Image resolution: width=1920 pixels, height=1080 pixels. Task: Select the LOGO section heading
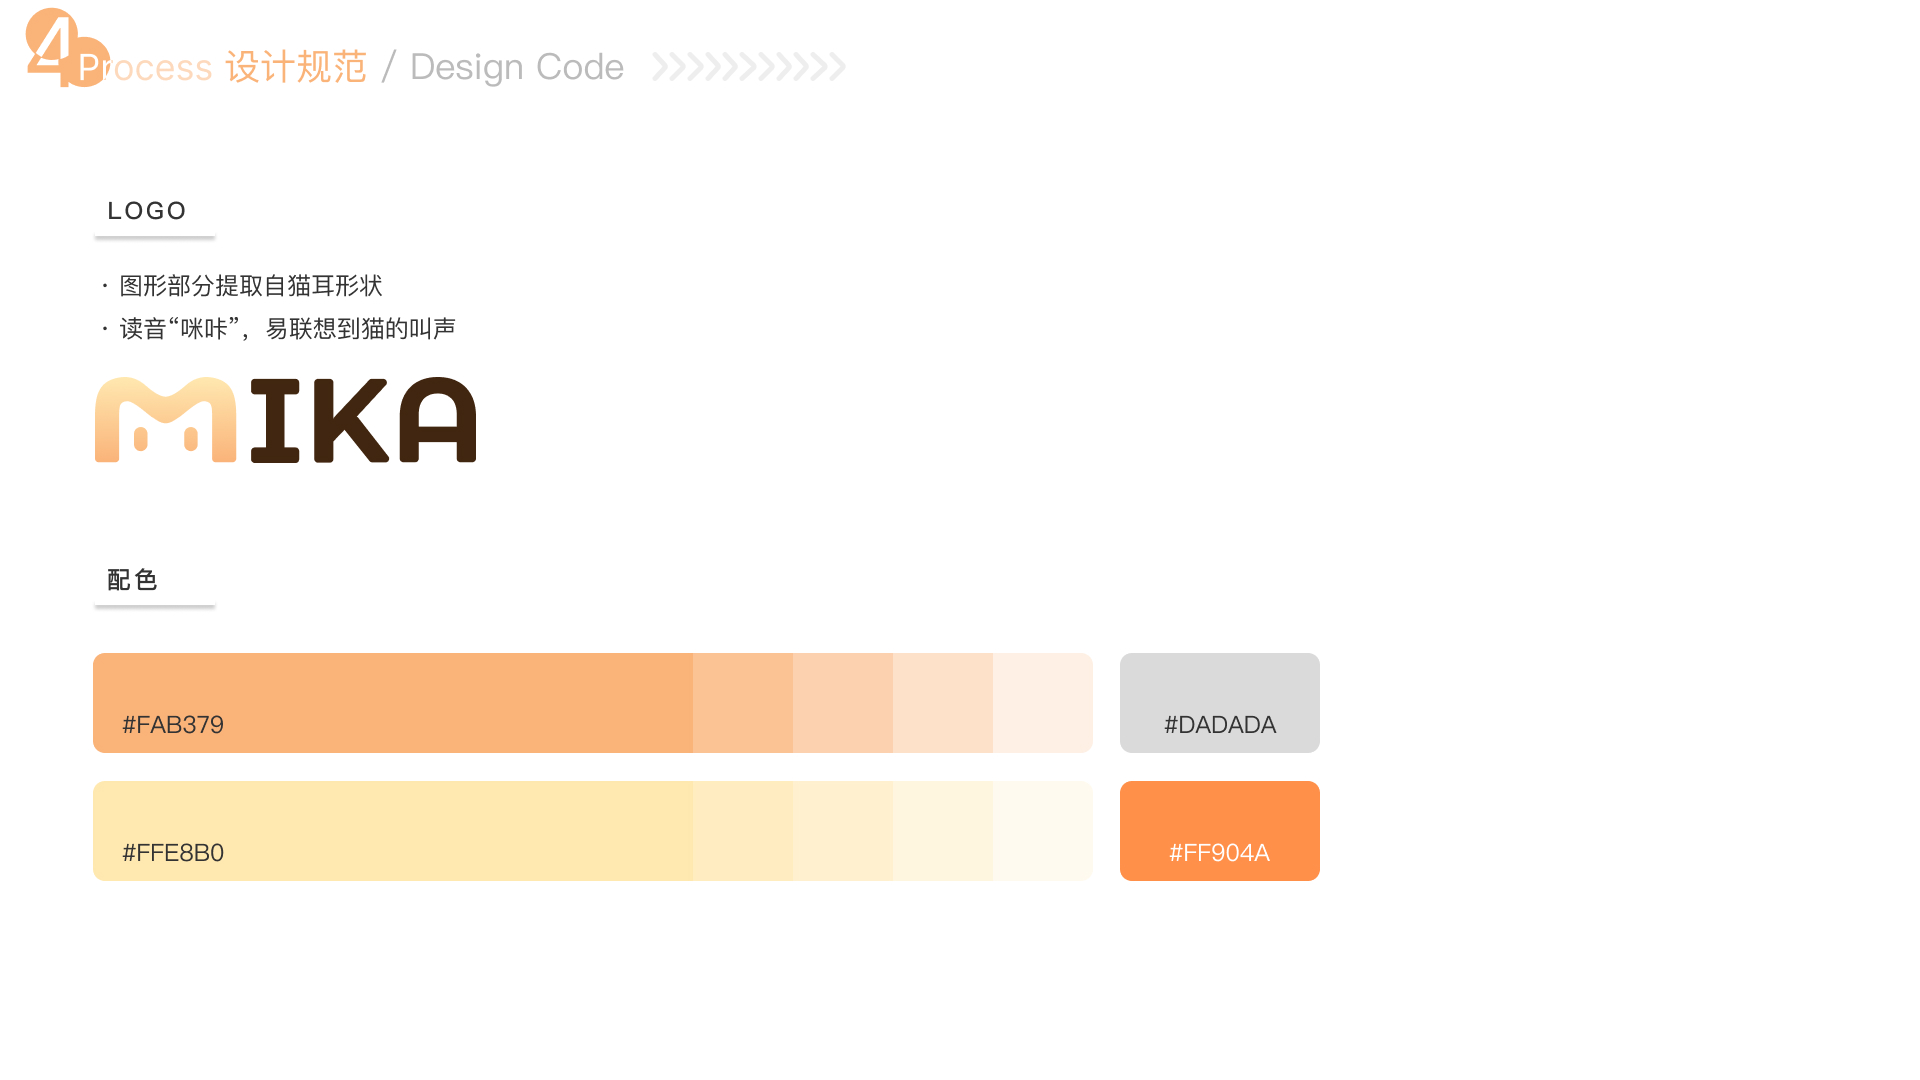pos(147,211)
